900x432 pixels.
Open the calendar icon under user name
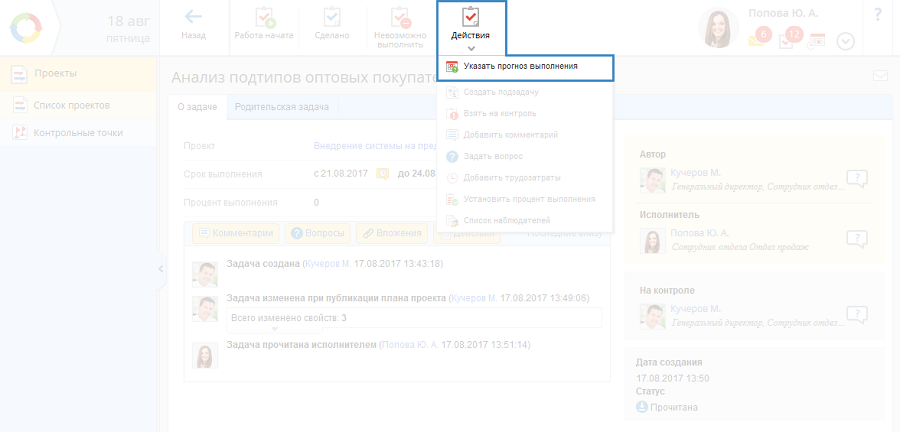pyautogui.click(x=817, y=40)
